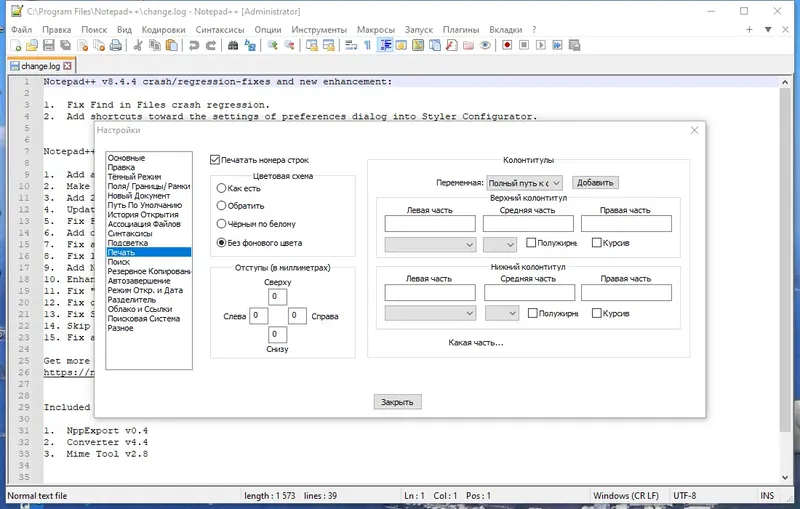Click the Cut (scissors) toolbar icon

click(x=137, y=45)
